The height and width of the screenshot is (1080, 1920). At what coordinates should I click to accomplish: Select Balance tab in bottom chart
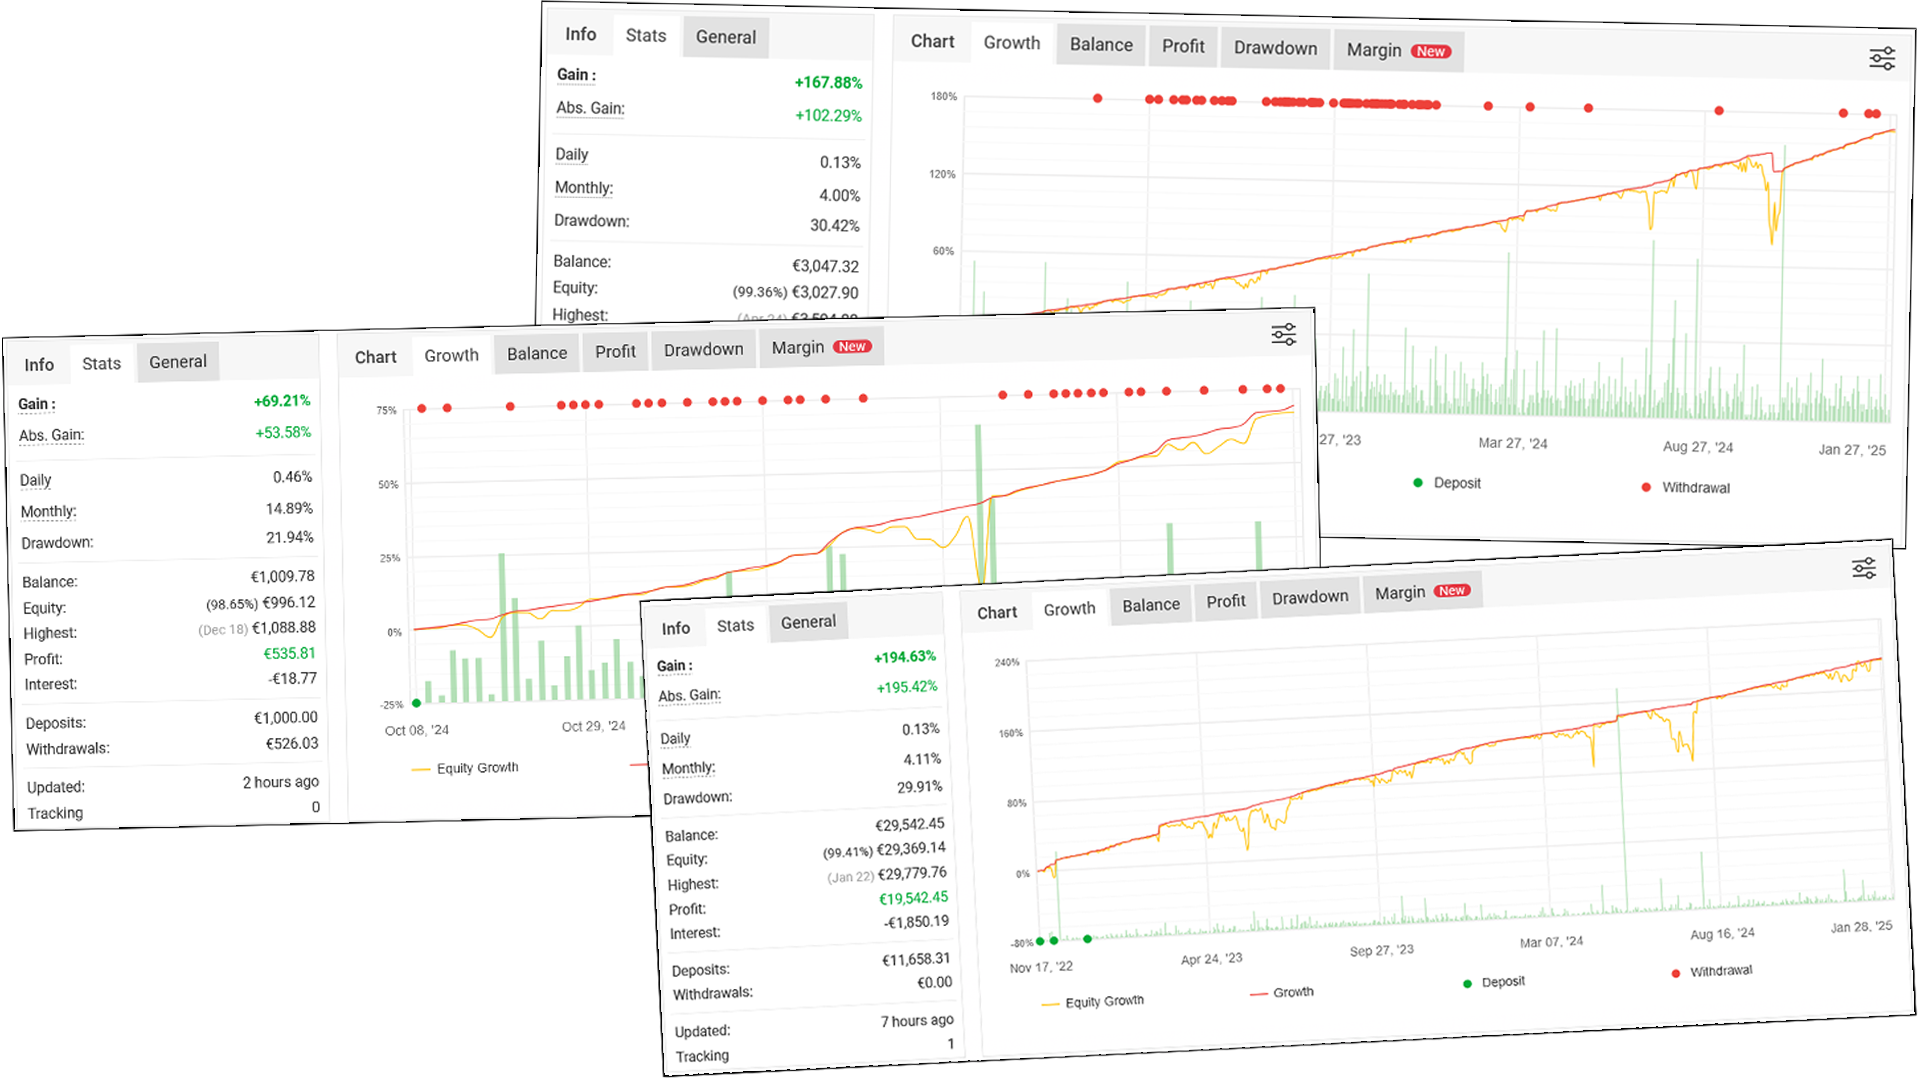tap(1151, 605)
